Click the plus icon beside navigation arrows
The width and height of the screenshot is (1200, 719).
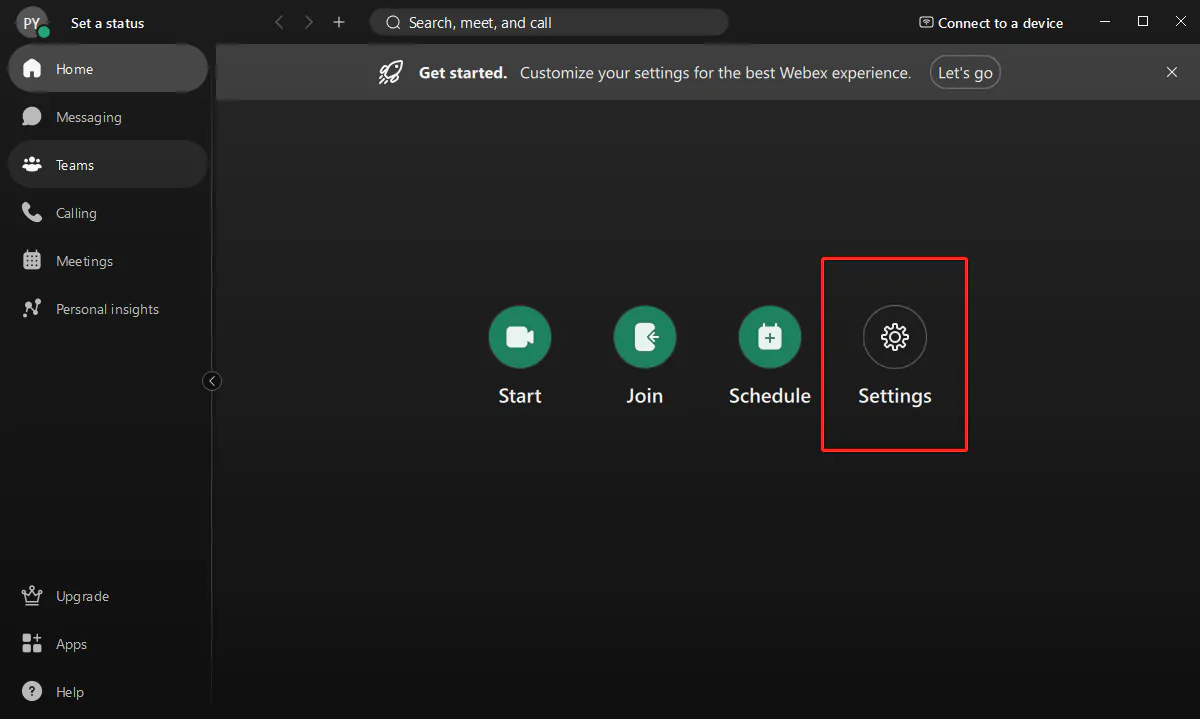pos(339,22)
